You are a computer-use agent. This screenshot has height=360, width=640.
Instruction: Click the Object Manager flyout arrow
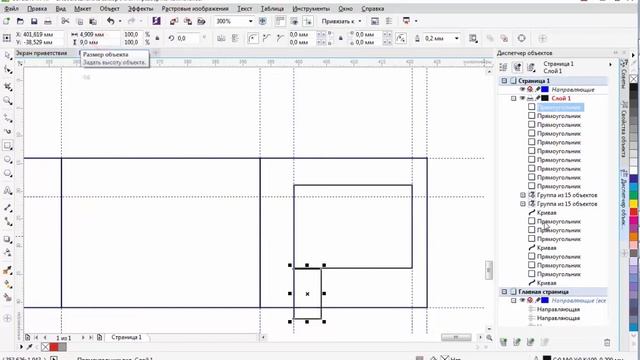point(611,64)
